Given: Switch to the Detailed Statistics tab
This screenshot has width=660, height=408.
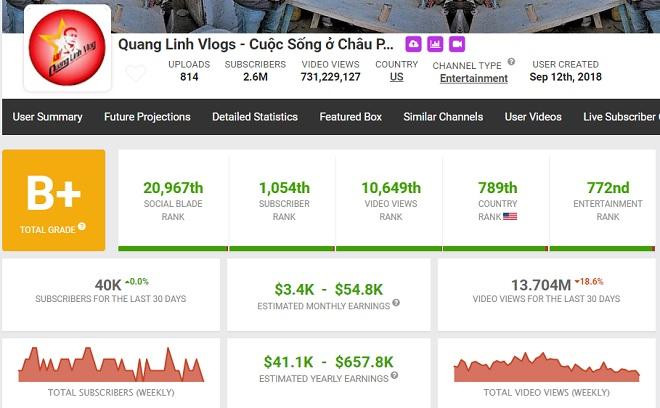Looking at the screenshot, I should (x=255, y=117).
